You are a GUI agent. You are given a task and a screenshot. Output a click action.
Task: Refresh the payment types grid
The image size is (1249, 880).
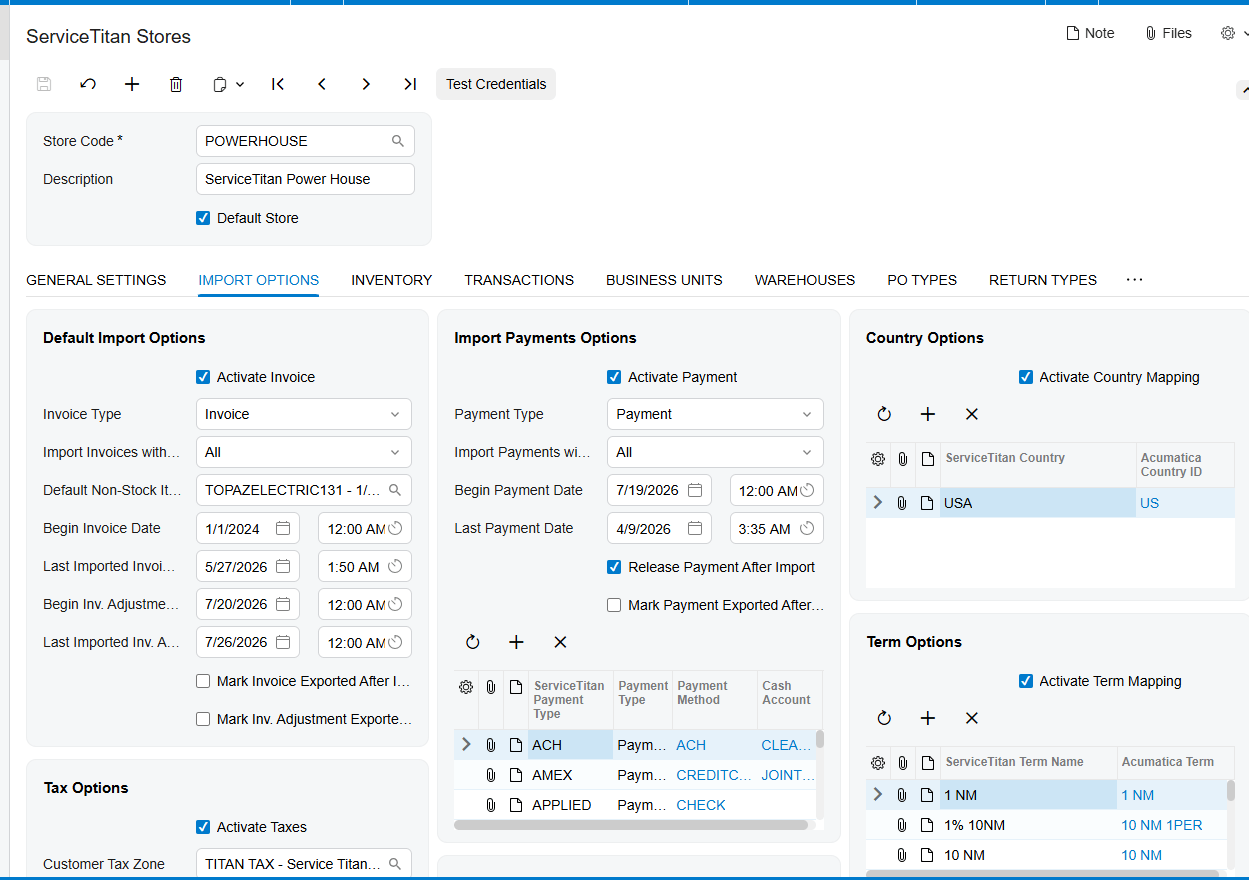473,642
